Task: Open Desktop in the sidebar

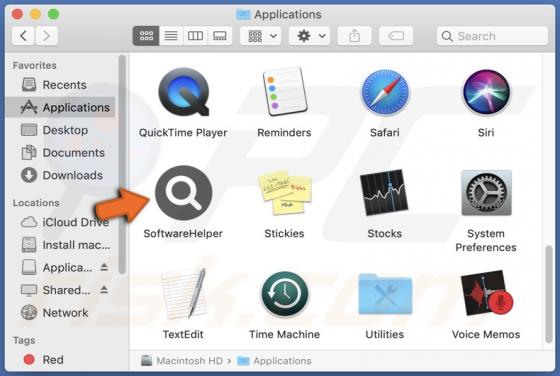Action: [x=60, y=130]
